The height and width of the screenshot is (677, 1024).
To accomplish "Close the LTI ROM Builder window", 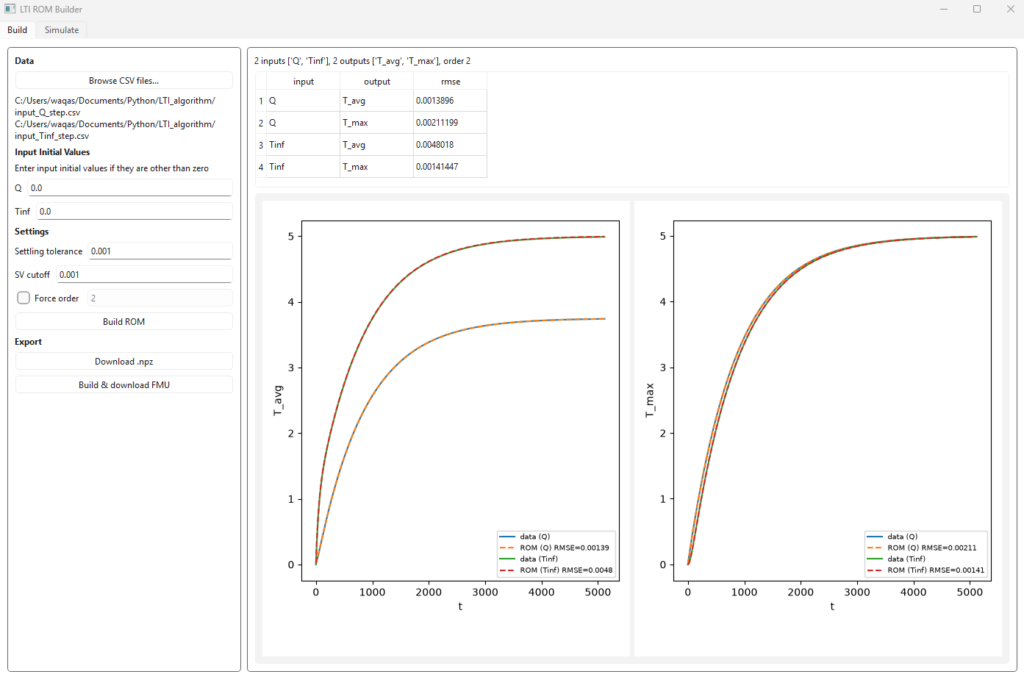I will pyautogui.click(x=1010, y=9).
